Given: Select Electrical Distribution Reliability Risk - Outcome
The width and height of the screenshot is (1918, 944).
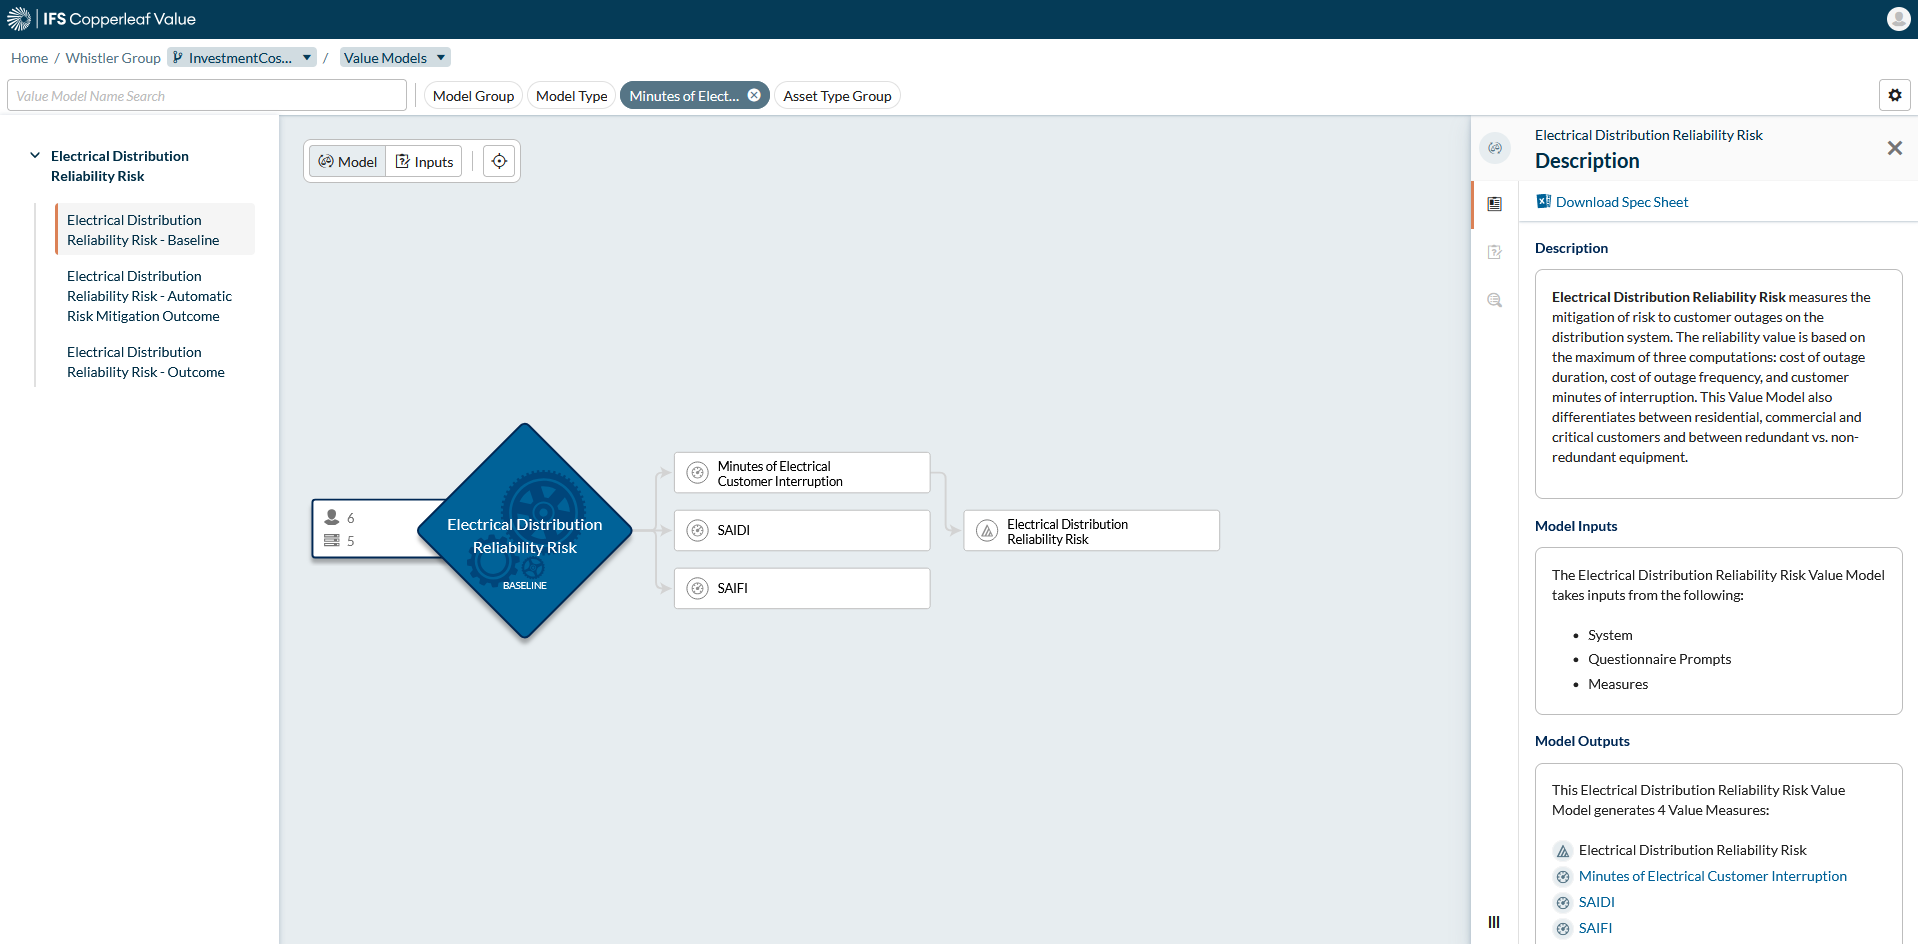Looking at the screenshot, I should click(x=145, y=362).
